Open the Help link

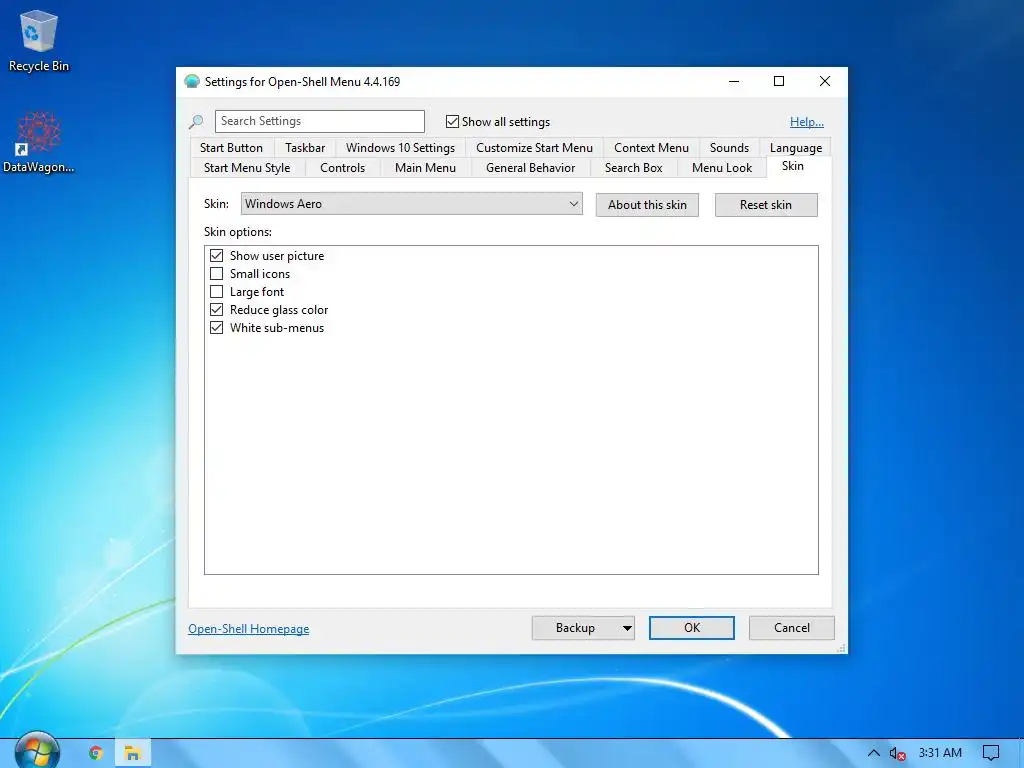click(x=807, y=121)
